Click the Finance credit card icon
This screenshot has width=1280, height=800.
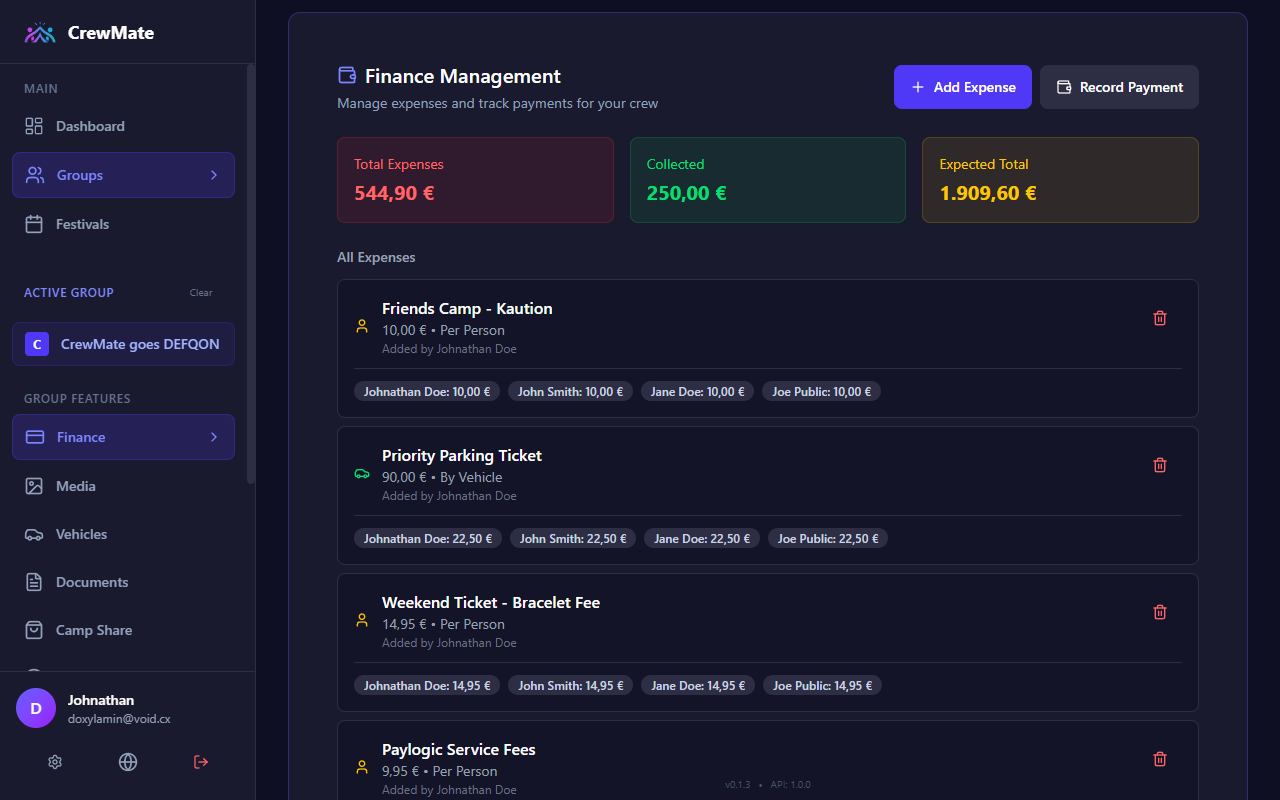pos(35,437)
